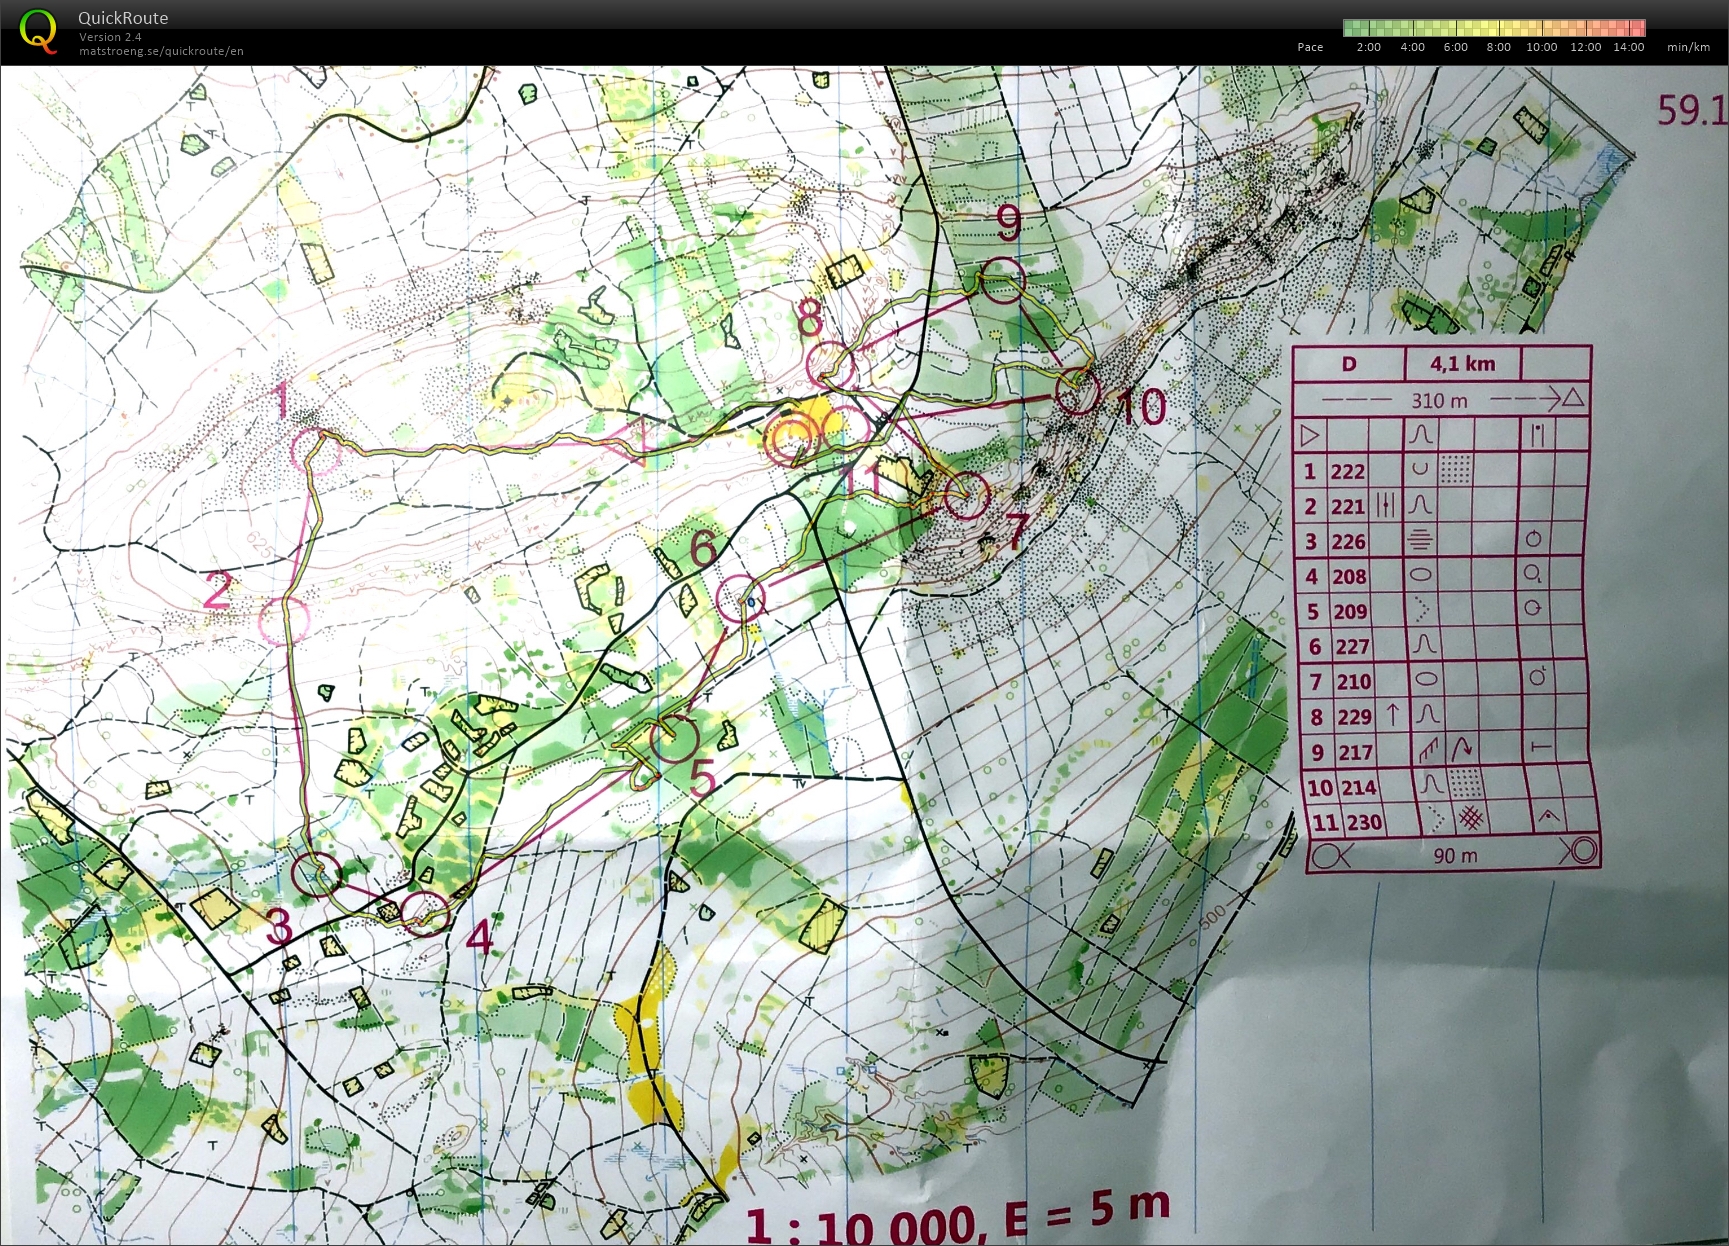Viewport: 1729px width, 1246px height.
Task: Click the QuickRoute Q logo
Action: click(x=39, y=31)
